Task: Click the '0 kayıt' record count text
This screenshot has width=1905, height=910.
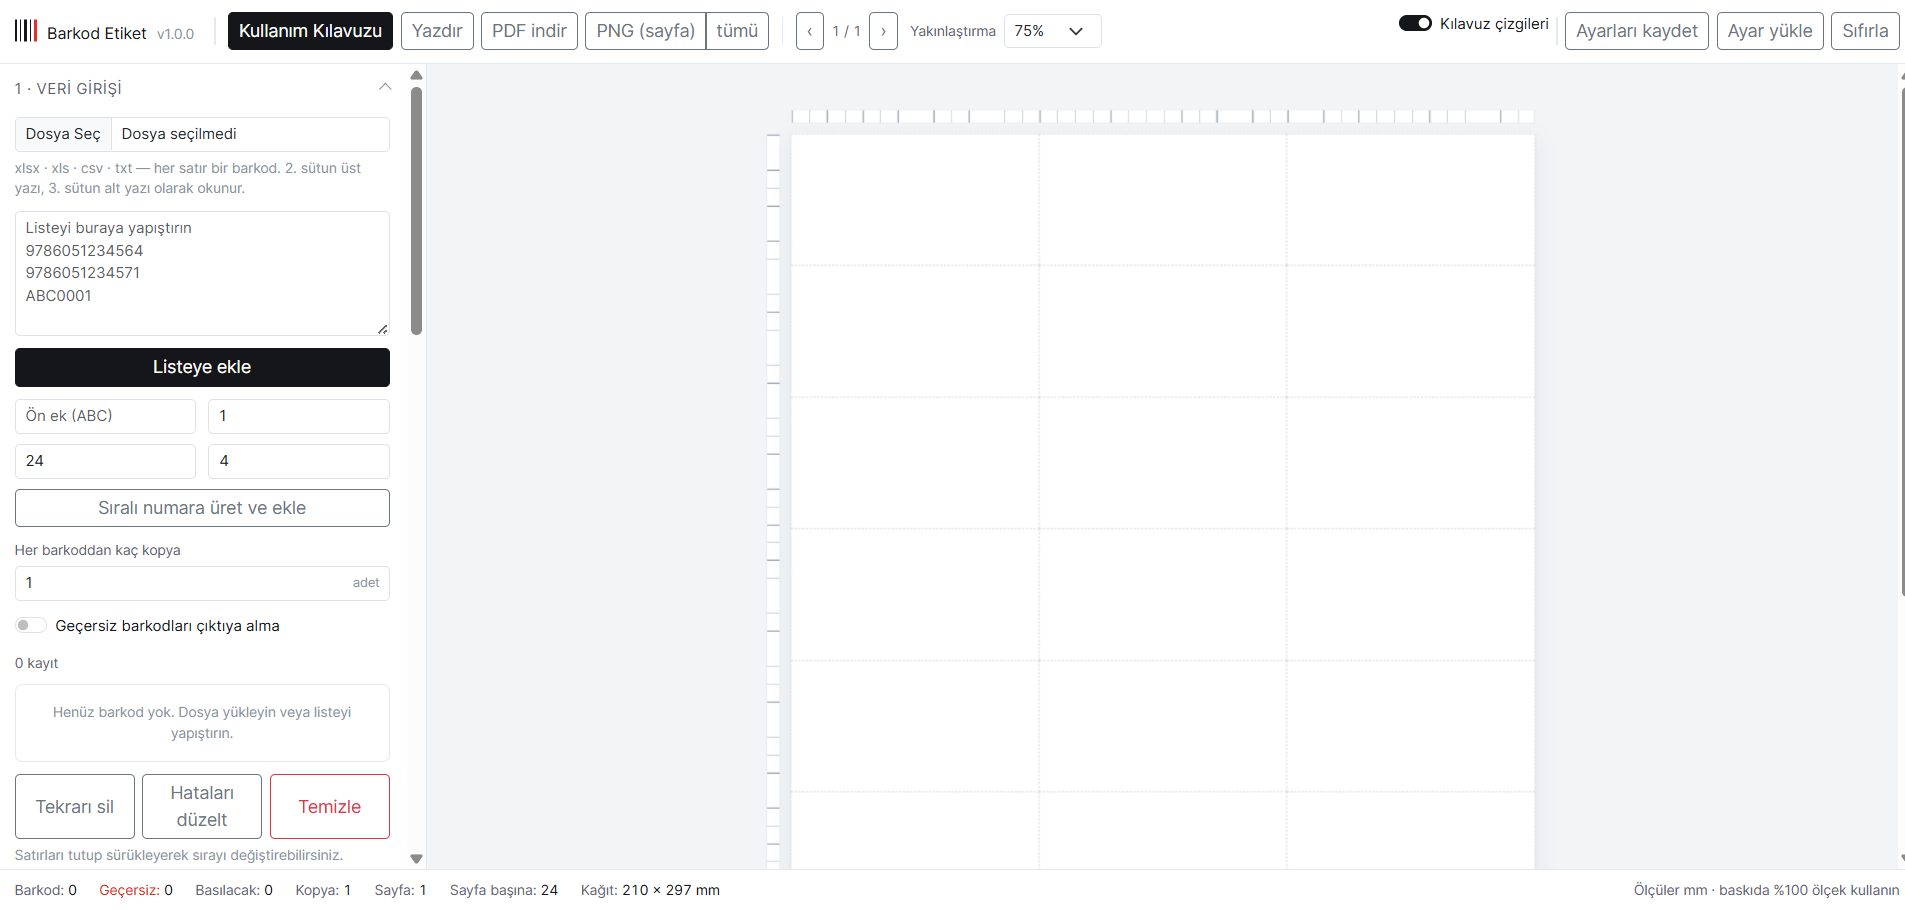Action: [37, 663]
